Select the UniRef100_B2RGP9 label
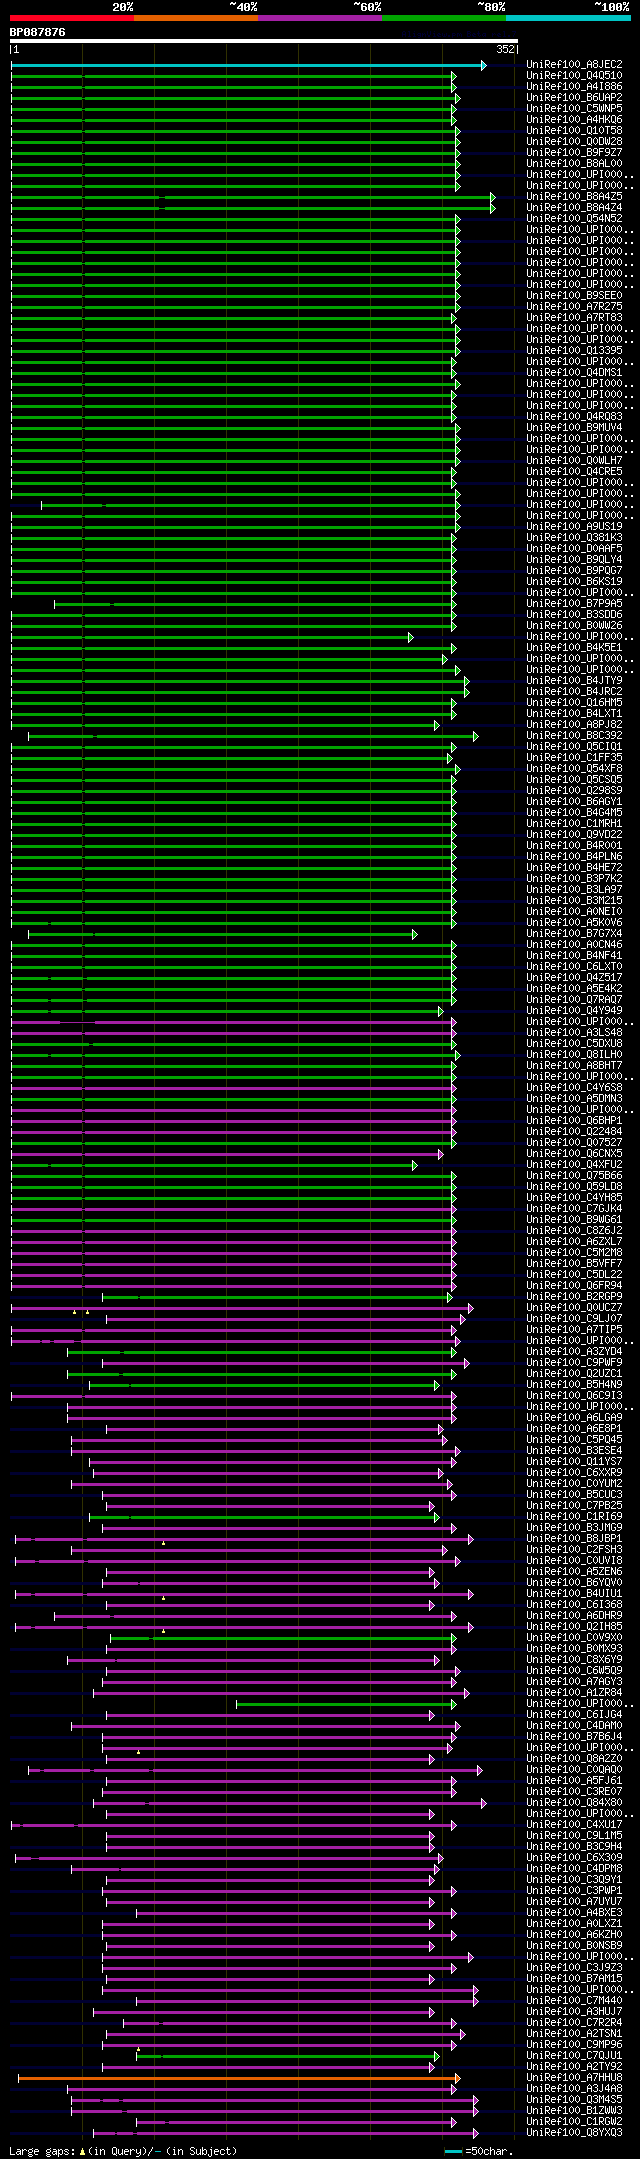This screenshot has width=640, height=2159. point(574,1297)
